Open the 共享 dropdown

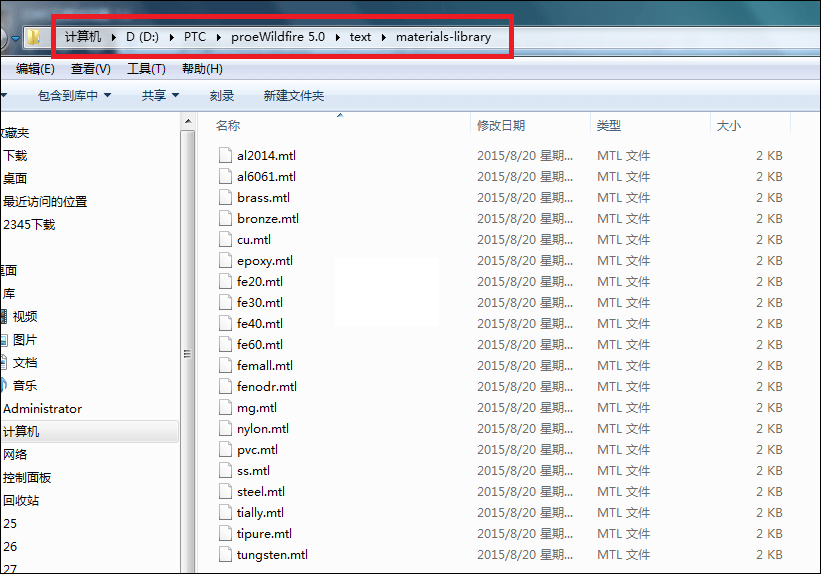coord(160,95)
